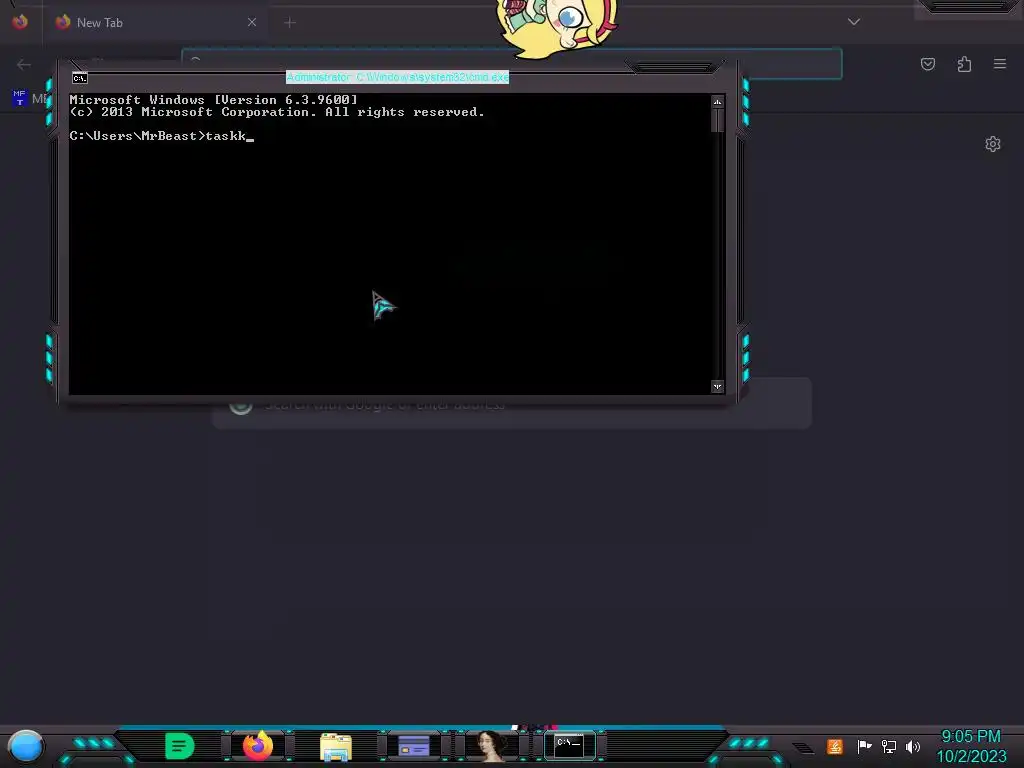Open Firefox new tab personalize gear
The height and width of the screenshot is (768, 1024).
coord(993,144)
